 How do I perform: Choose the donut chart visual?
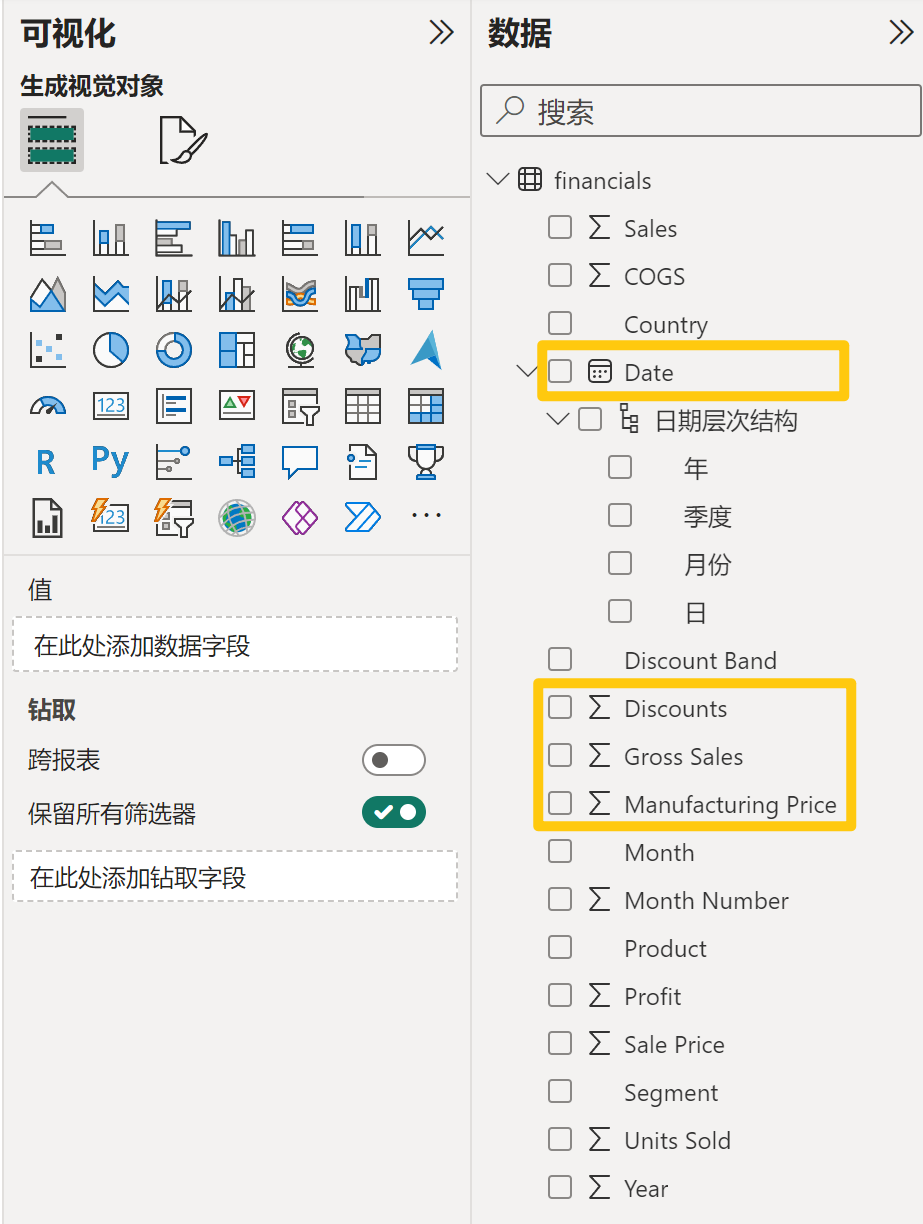point(174,350)
